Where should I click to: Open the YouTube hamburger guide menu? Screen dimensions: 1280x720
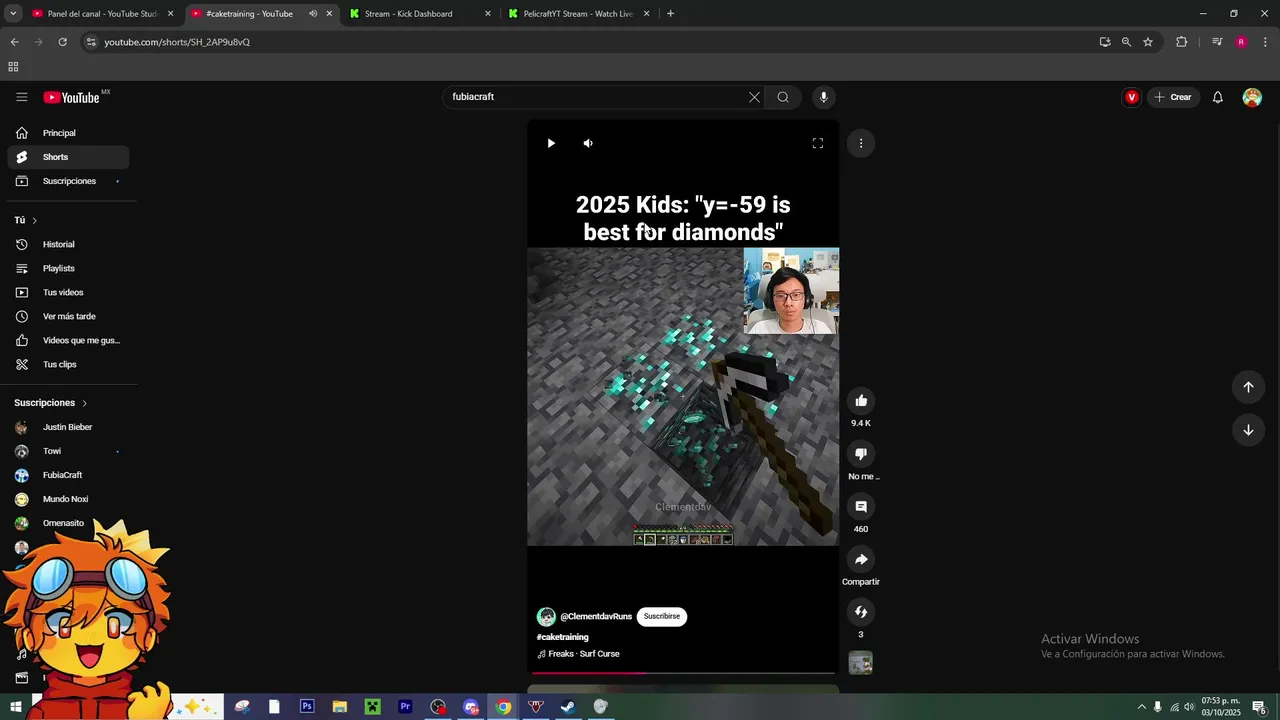coord(21,97)
